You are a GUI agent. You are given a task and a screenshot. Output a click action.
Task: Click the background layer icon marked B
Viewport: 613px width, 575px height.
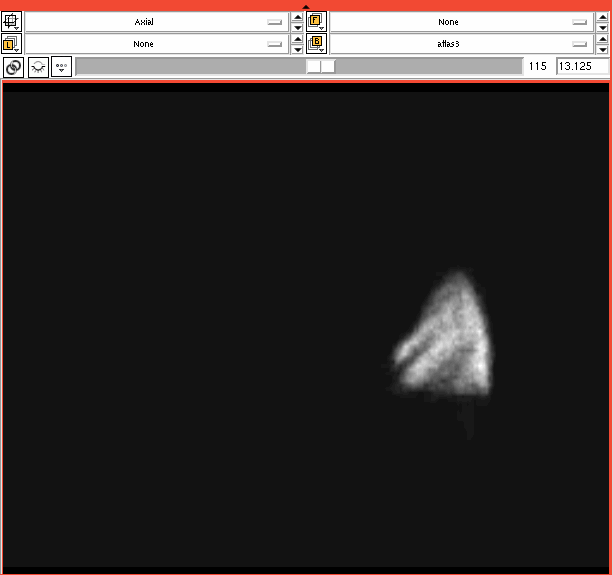pos(317,44)
